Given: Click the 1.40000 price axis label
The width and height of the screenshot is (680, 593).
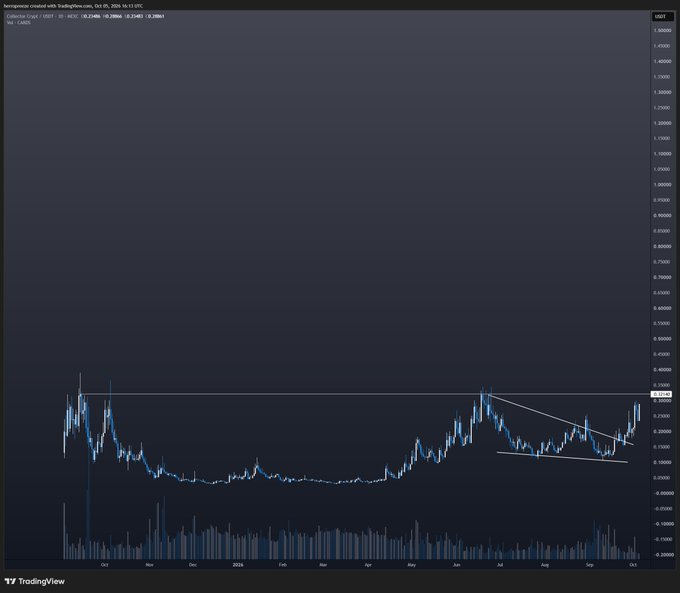Looking at the screenshot, I should pyautogui.click(x=662, y=61).
